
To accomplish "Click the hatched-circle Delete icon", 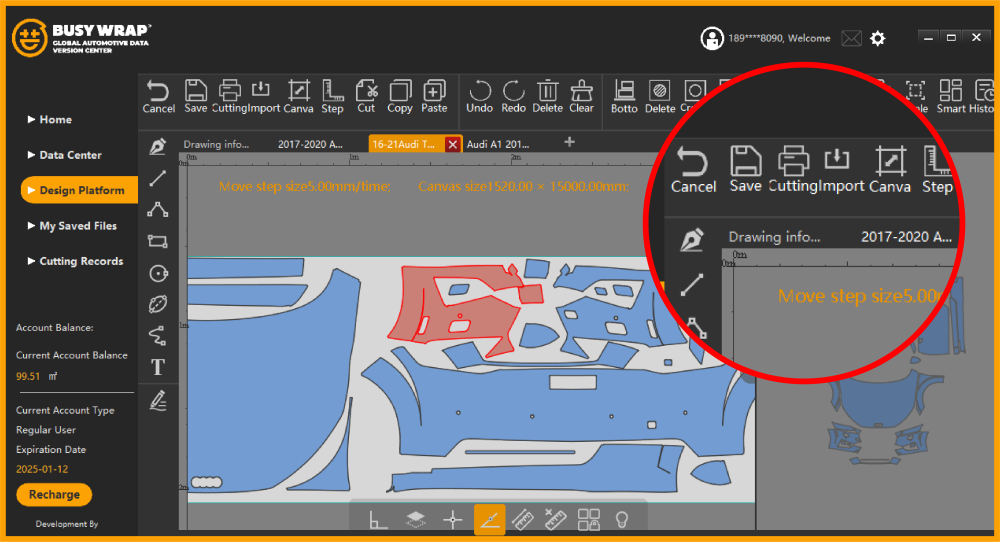I will (x=659, y=91).
